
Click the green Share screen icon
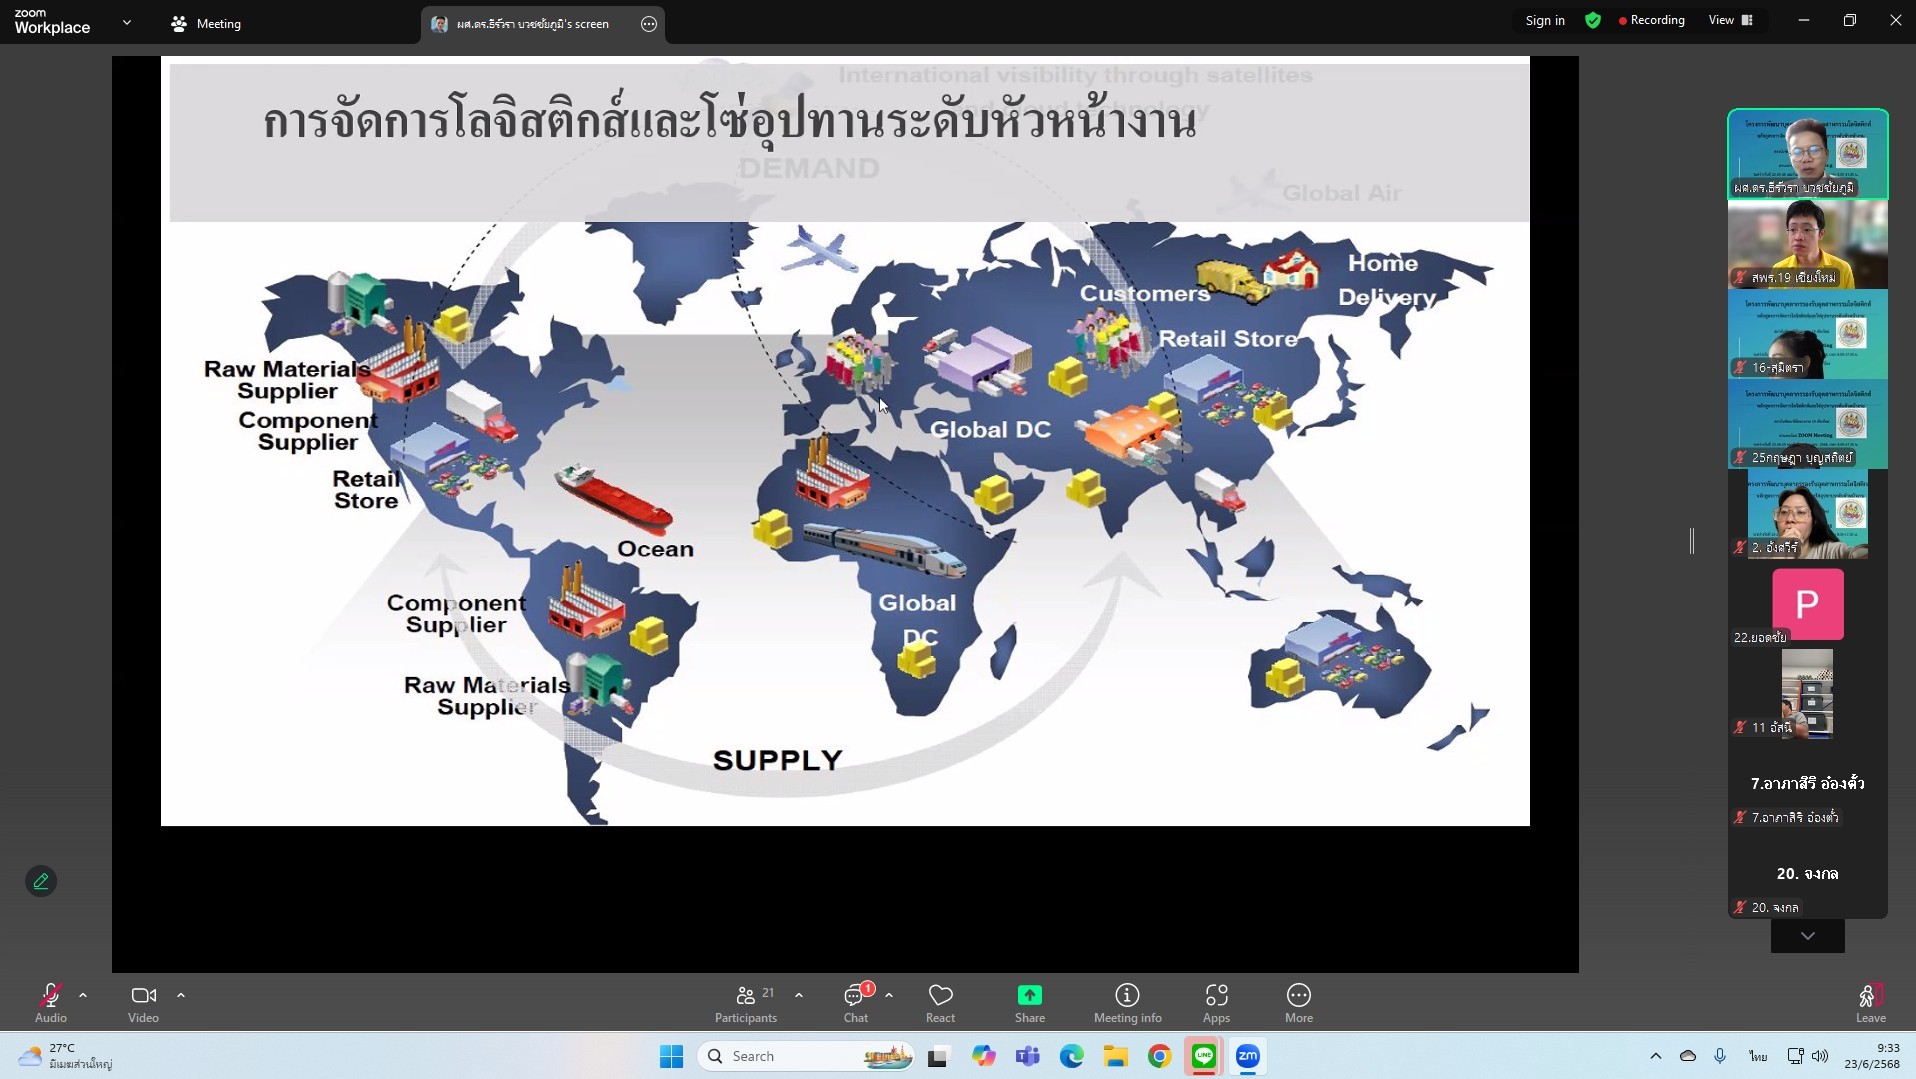tap(1029, 995)
